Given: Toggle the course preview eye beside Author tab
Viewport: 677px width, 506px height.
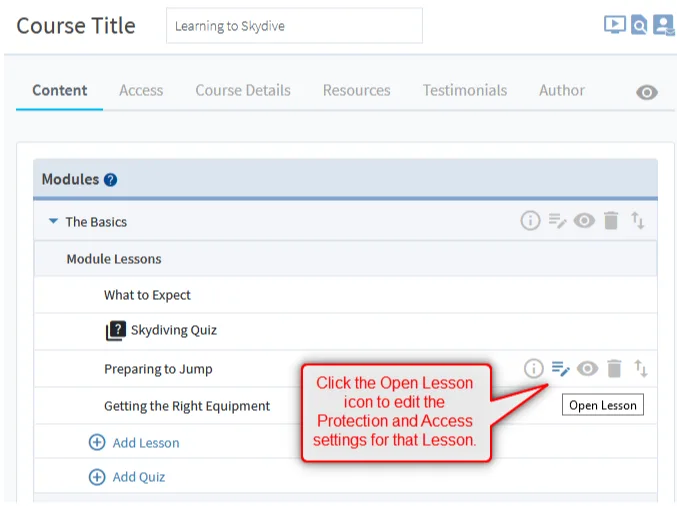Looking at the screenshot, I should 647,92.
